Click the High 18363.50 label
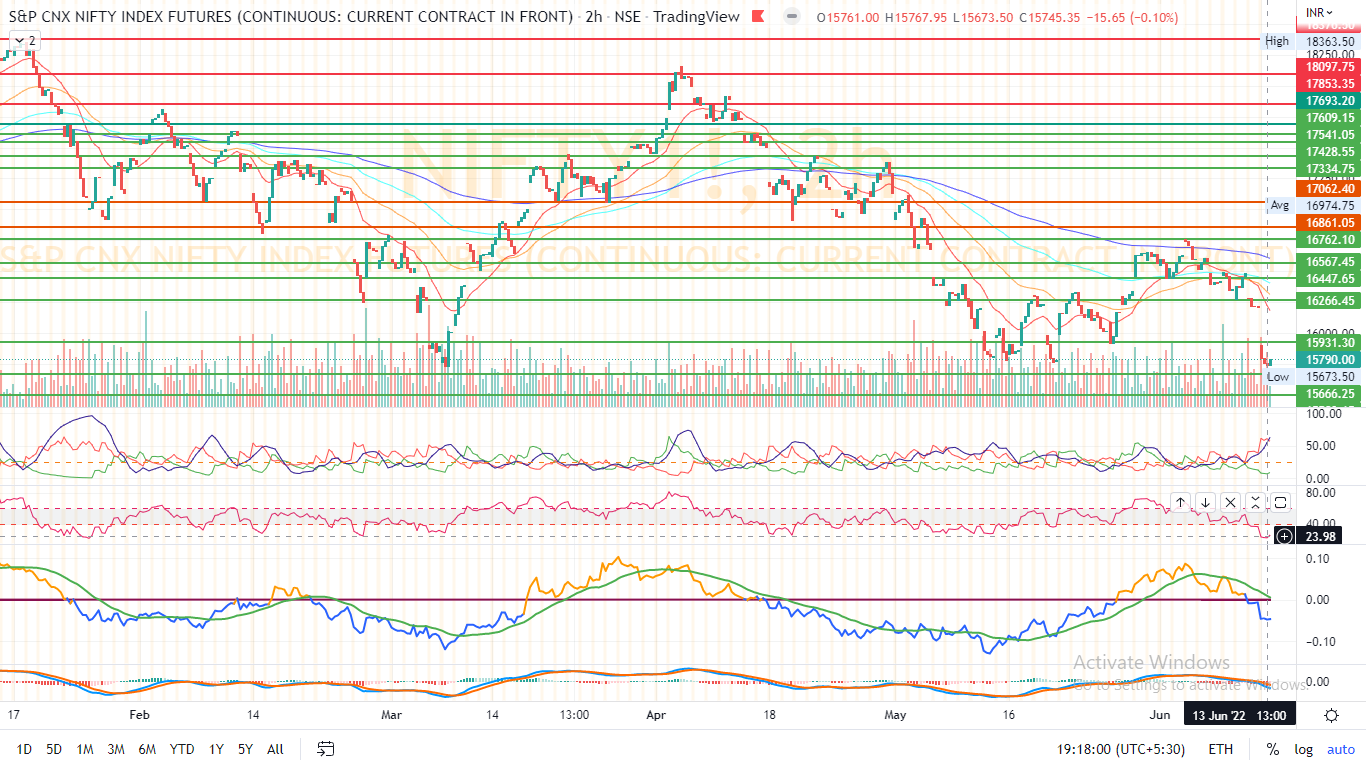Screen dimensions: 1366x768 click(x=1311, y=42)
